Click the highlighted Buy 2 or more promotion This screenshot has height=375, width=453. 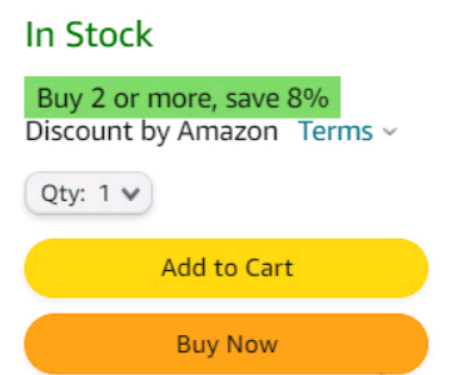[x=182, y=97]
